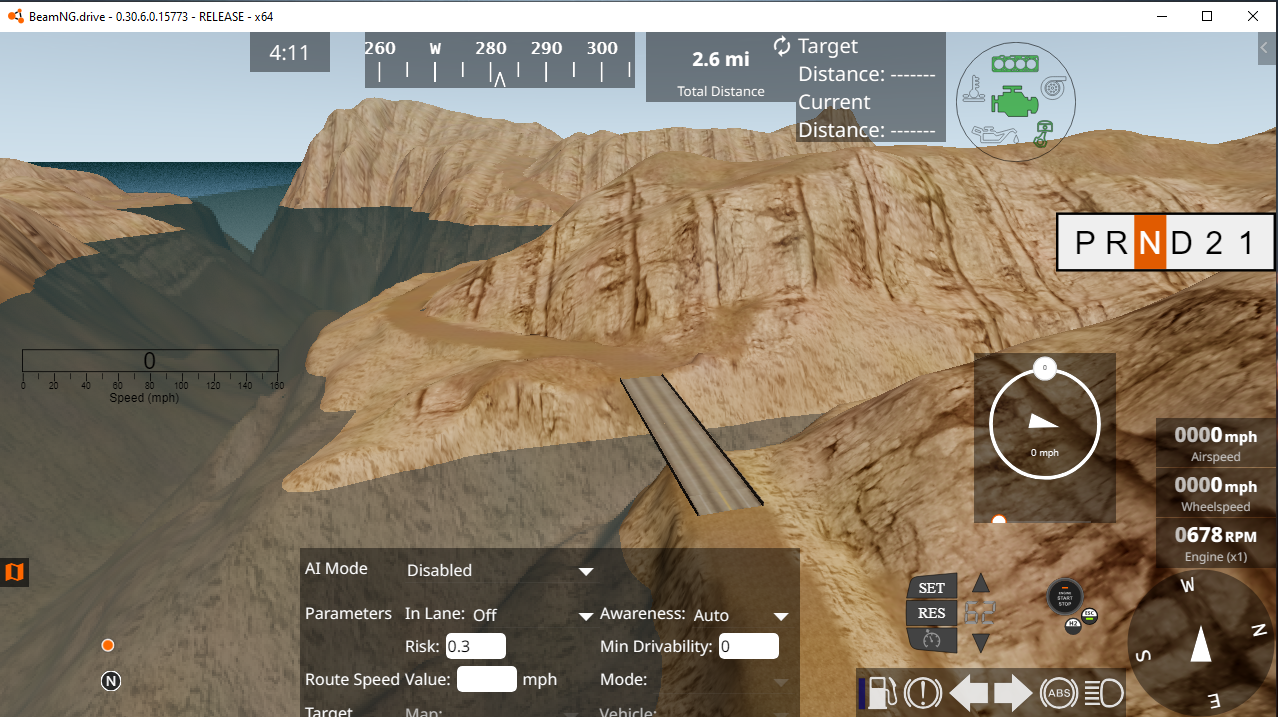
Task: Toggle the H2 mode button
Action: [1073, 624]
